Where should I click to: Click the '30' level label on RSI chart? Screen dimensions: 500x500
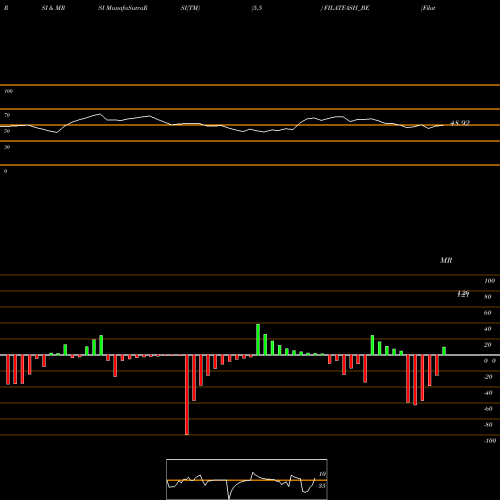(x=7, y=147)
